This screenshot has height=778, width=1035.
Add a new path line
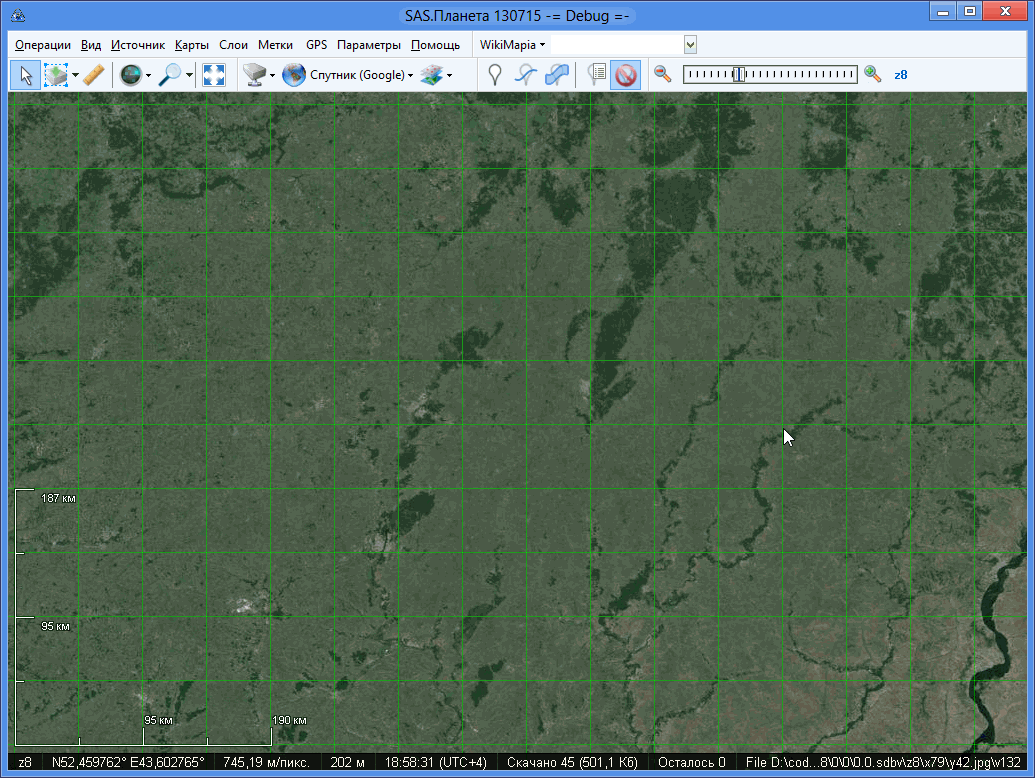click(526, 75)
